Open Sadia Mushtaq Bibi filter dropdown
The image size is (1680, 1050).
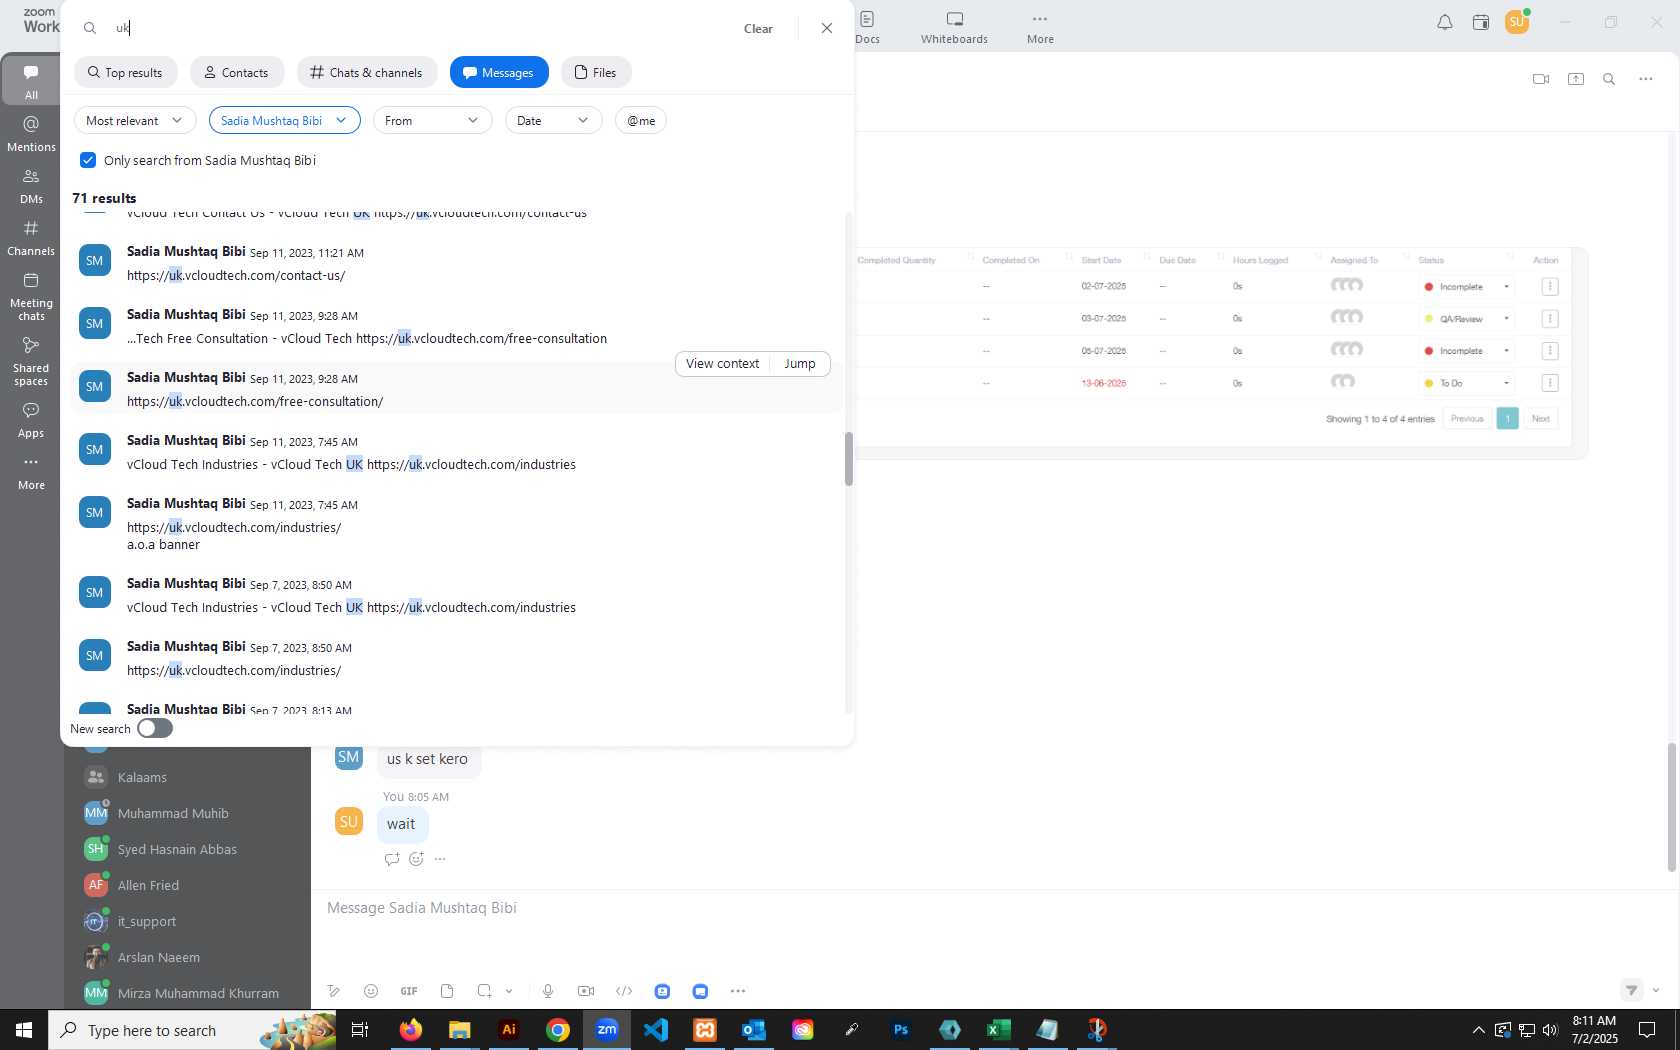(285, 120)
